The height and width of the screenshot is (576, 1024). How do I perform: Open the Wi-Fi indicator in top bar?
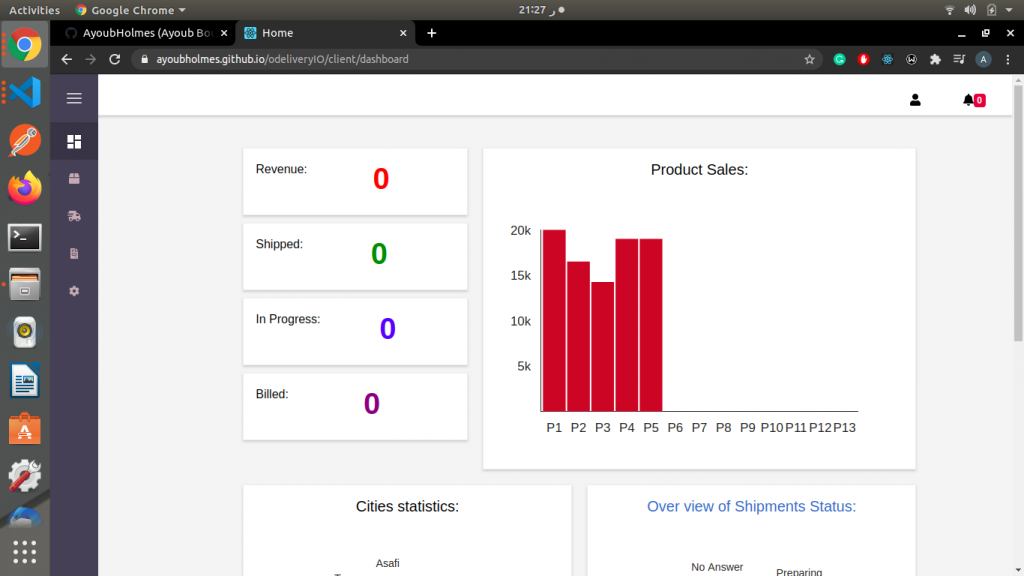(x=950, y=10)
